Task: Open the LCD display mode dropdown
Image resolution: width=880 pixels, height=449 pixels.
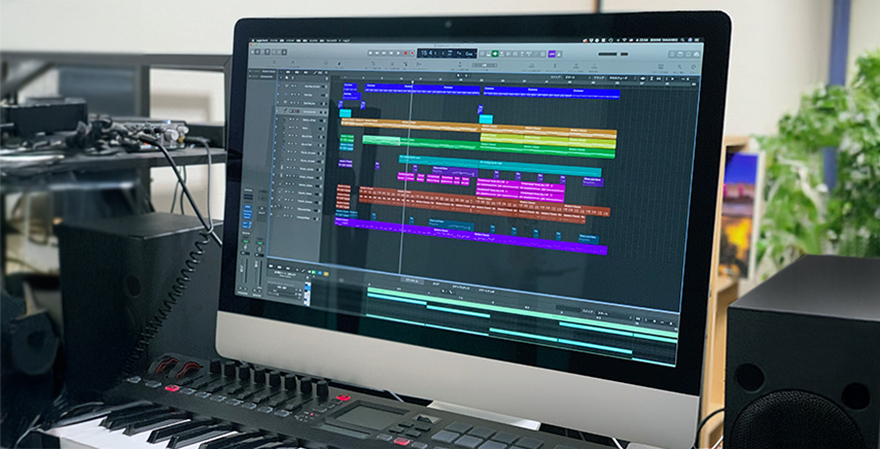Action: point(475,54)
